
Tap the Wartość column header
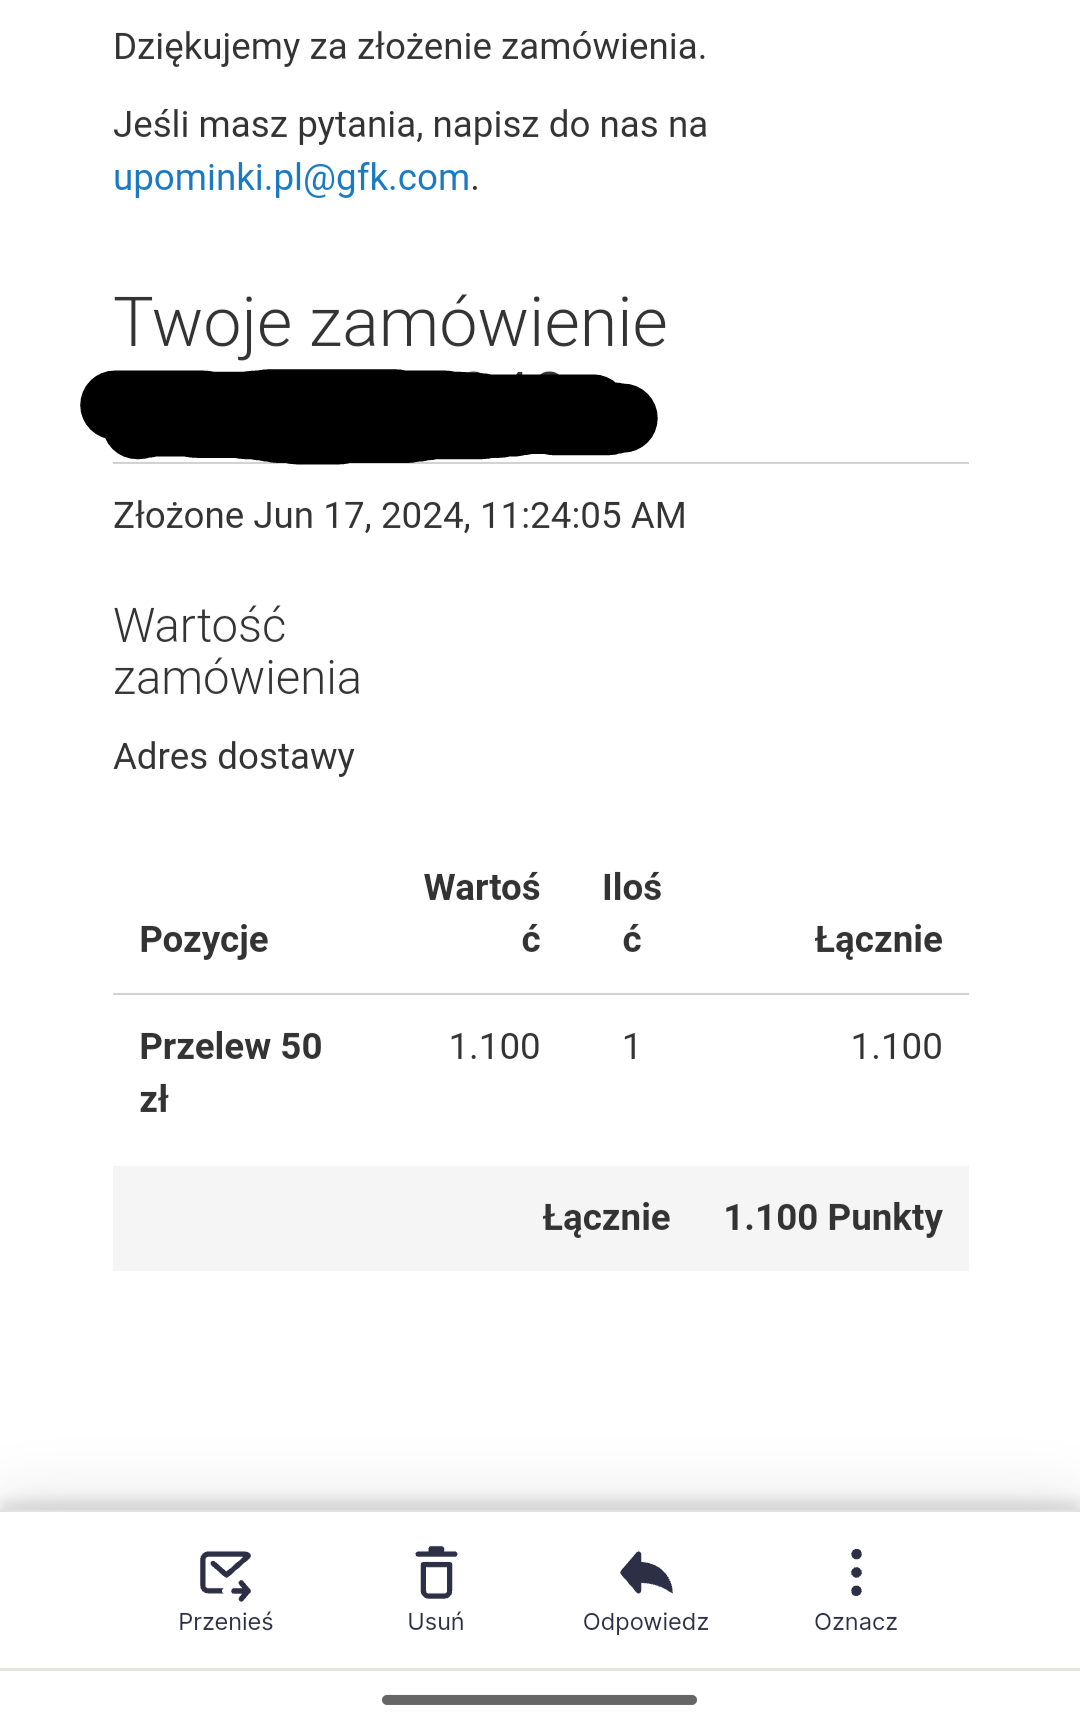coord(482,913)
